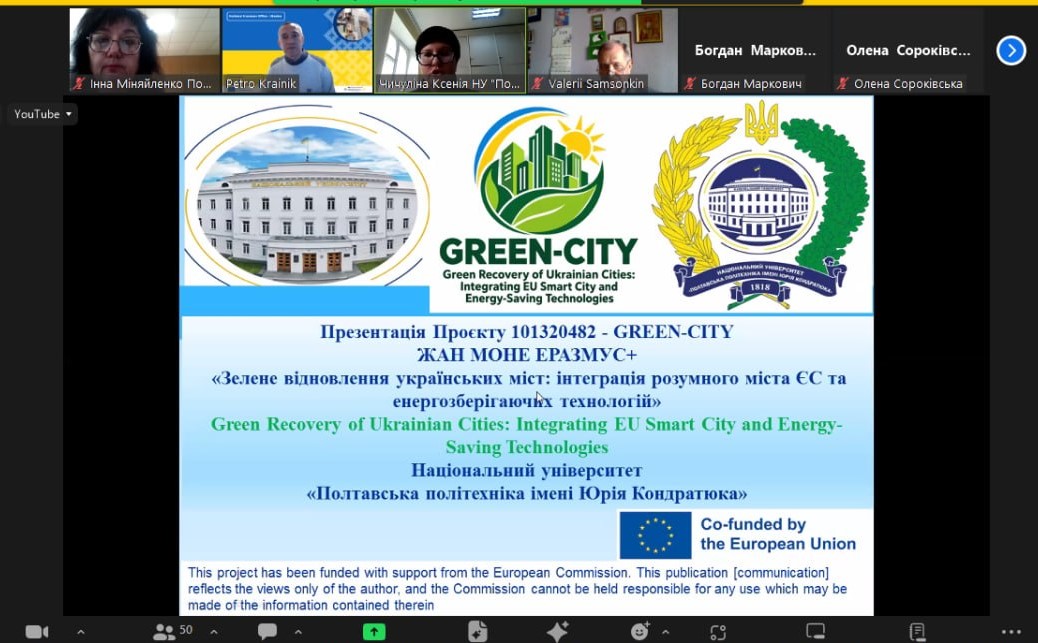Select Інна Міняйленко video thumbnail
Image resolution: width=1038 pixels, height=643 pixels.
tap(144, 50)
